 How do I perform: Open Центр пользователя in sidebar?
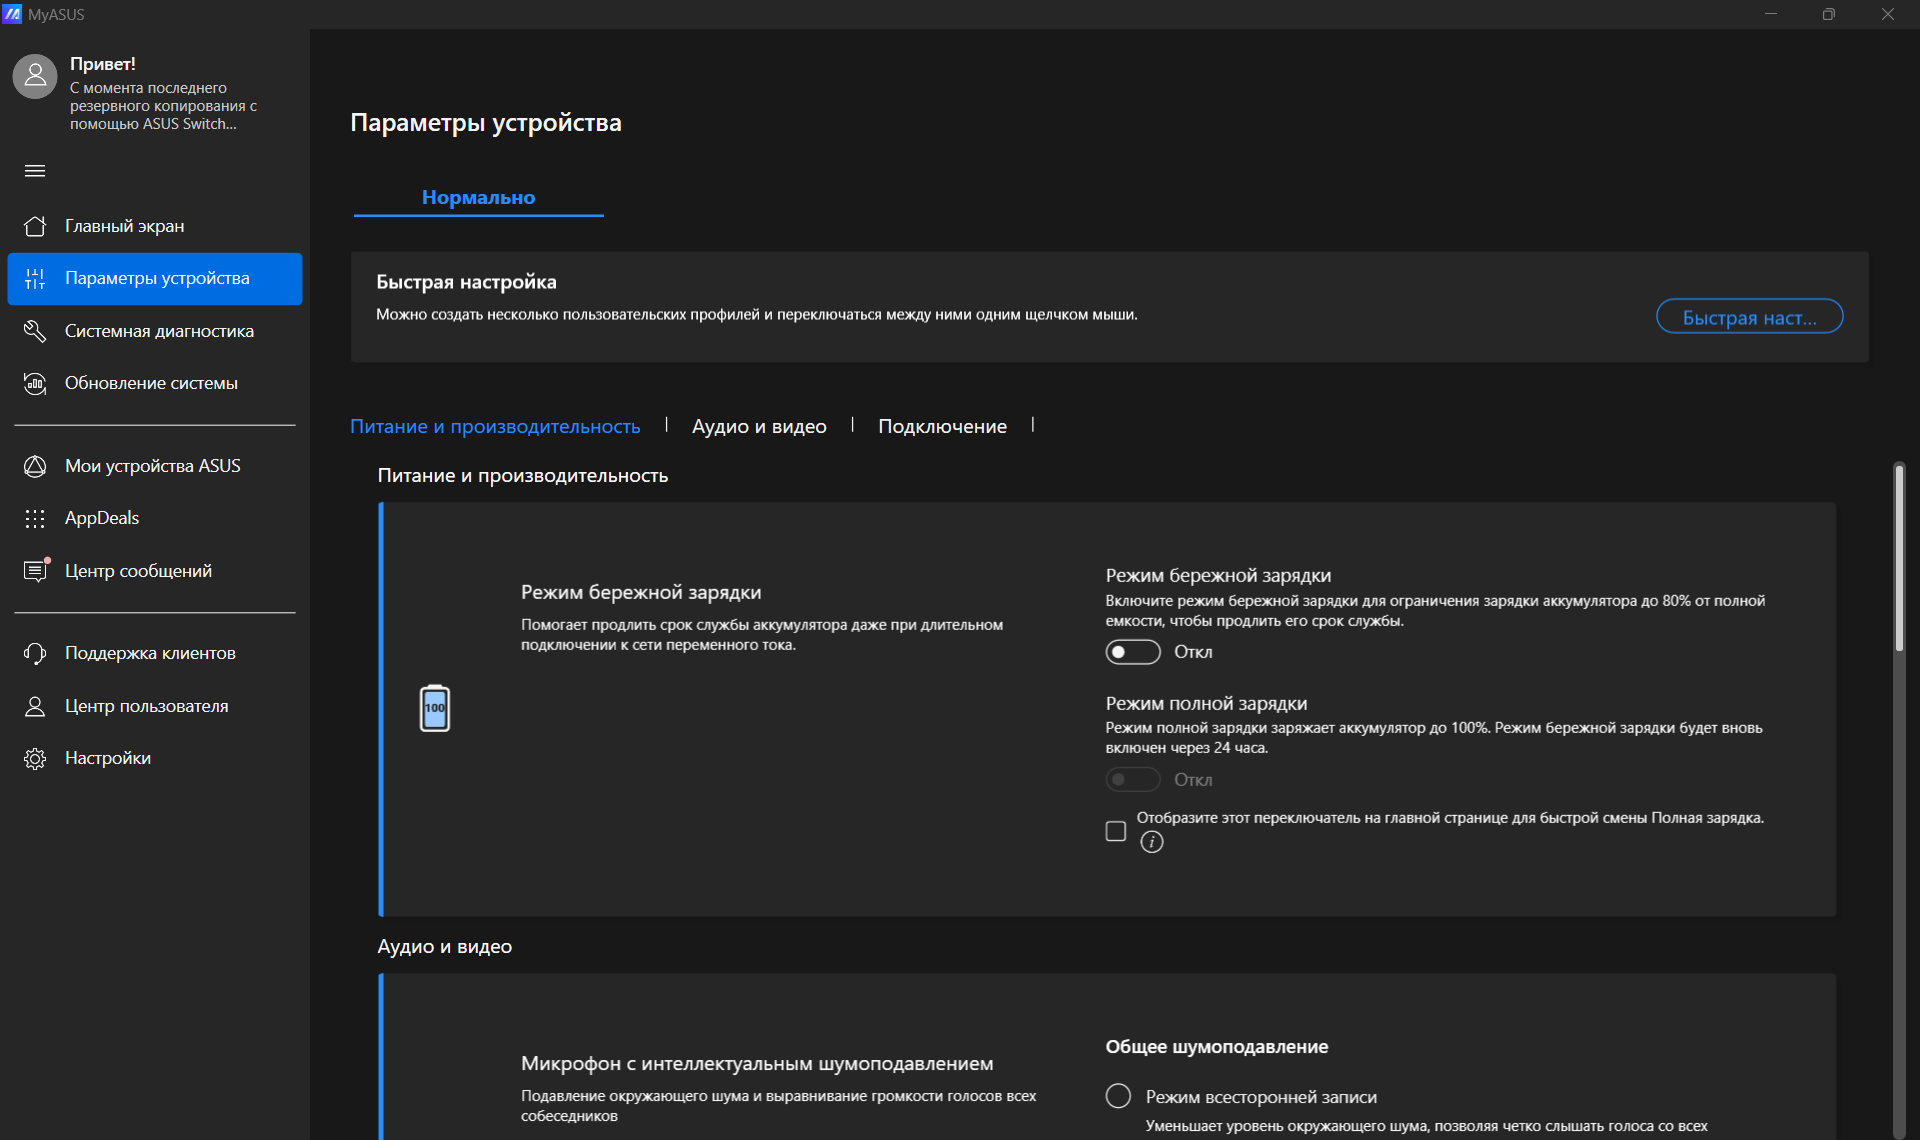pos(146,706)
